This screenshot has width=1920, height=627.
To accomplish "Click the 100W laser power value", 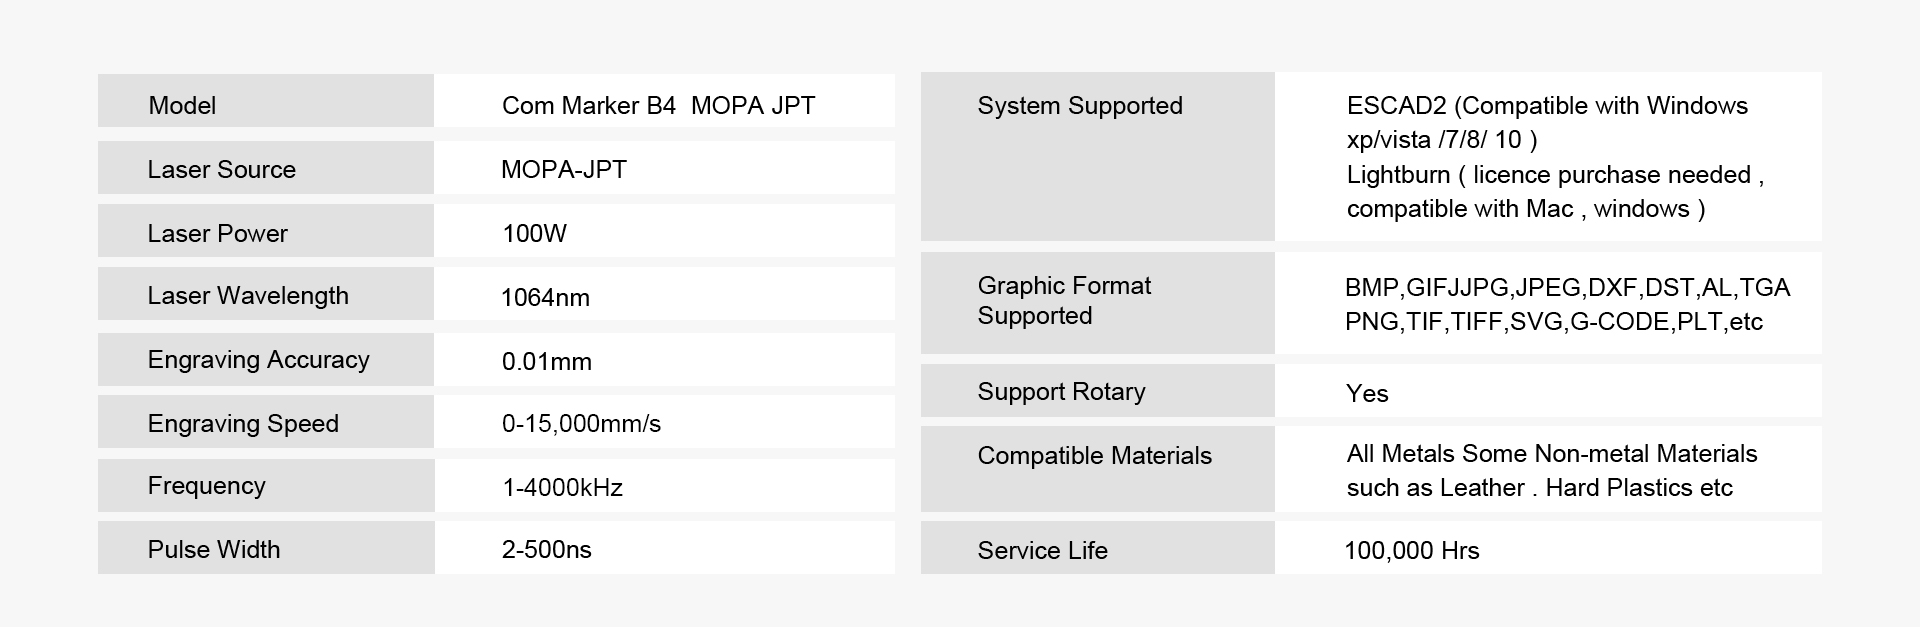I will (534, 234).
